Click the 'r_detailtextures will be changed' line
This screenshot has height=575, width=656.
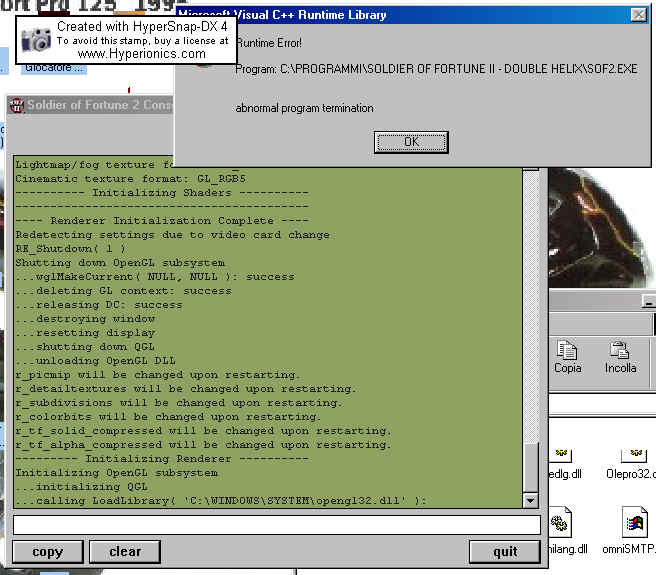tap(186, 389)
